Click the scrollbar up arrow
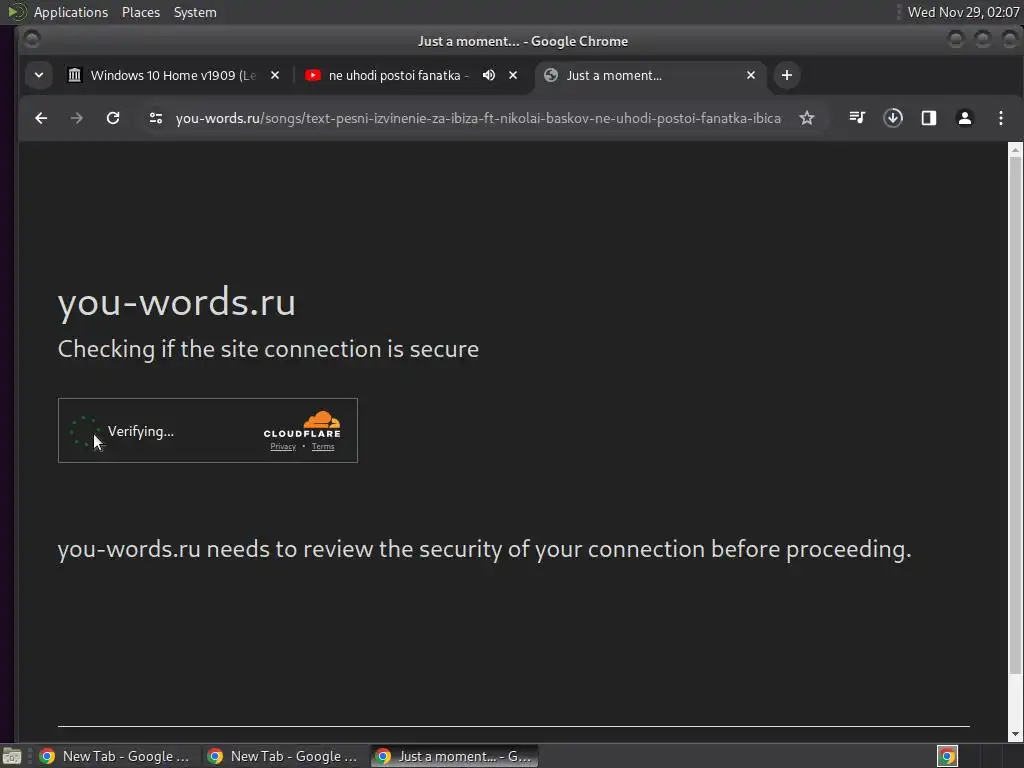This screenshot has height=768, width=1024. (x=1015, y=150)
